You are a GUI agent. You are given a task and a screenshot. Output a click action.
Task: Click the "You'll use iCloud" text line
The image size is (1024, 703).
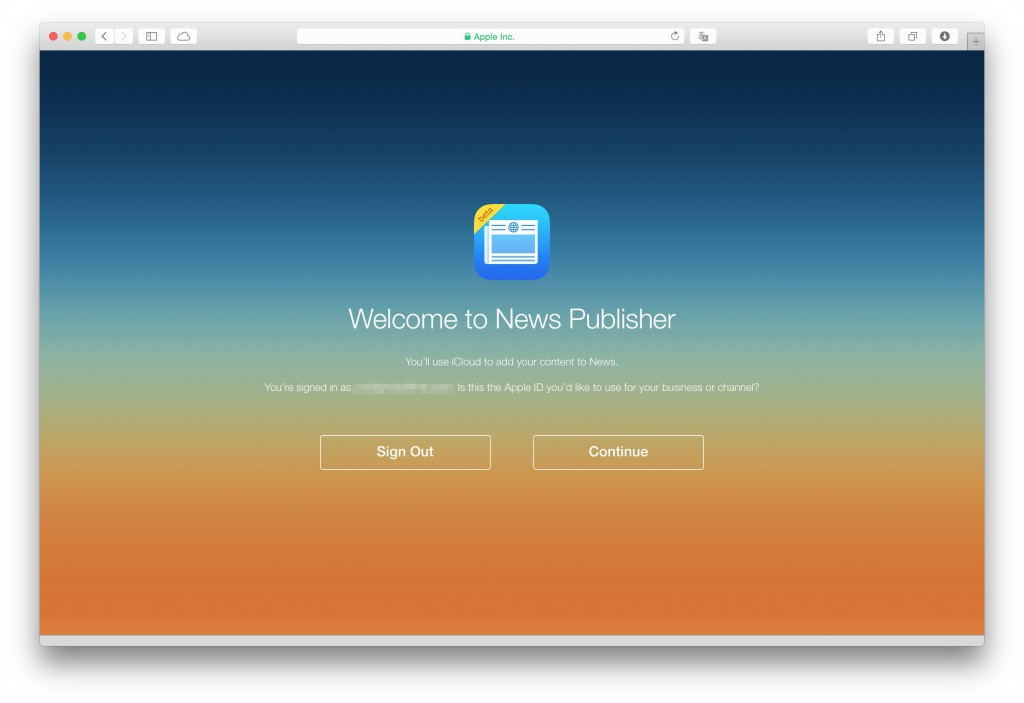click(511, 362)
